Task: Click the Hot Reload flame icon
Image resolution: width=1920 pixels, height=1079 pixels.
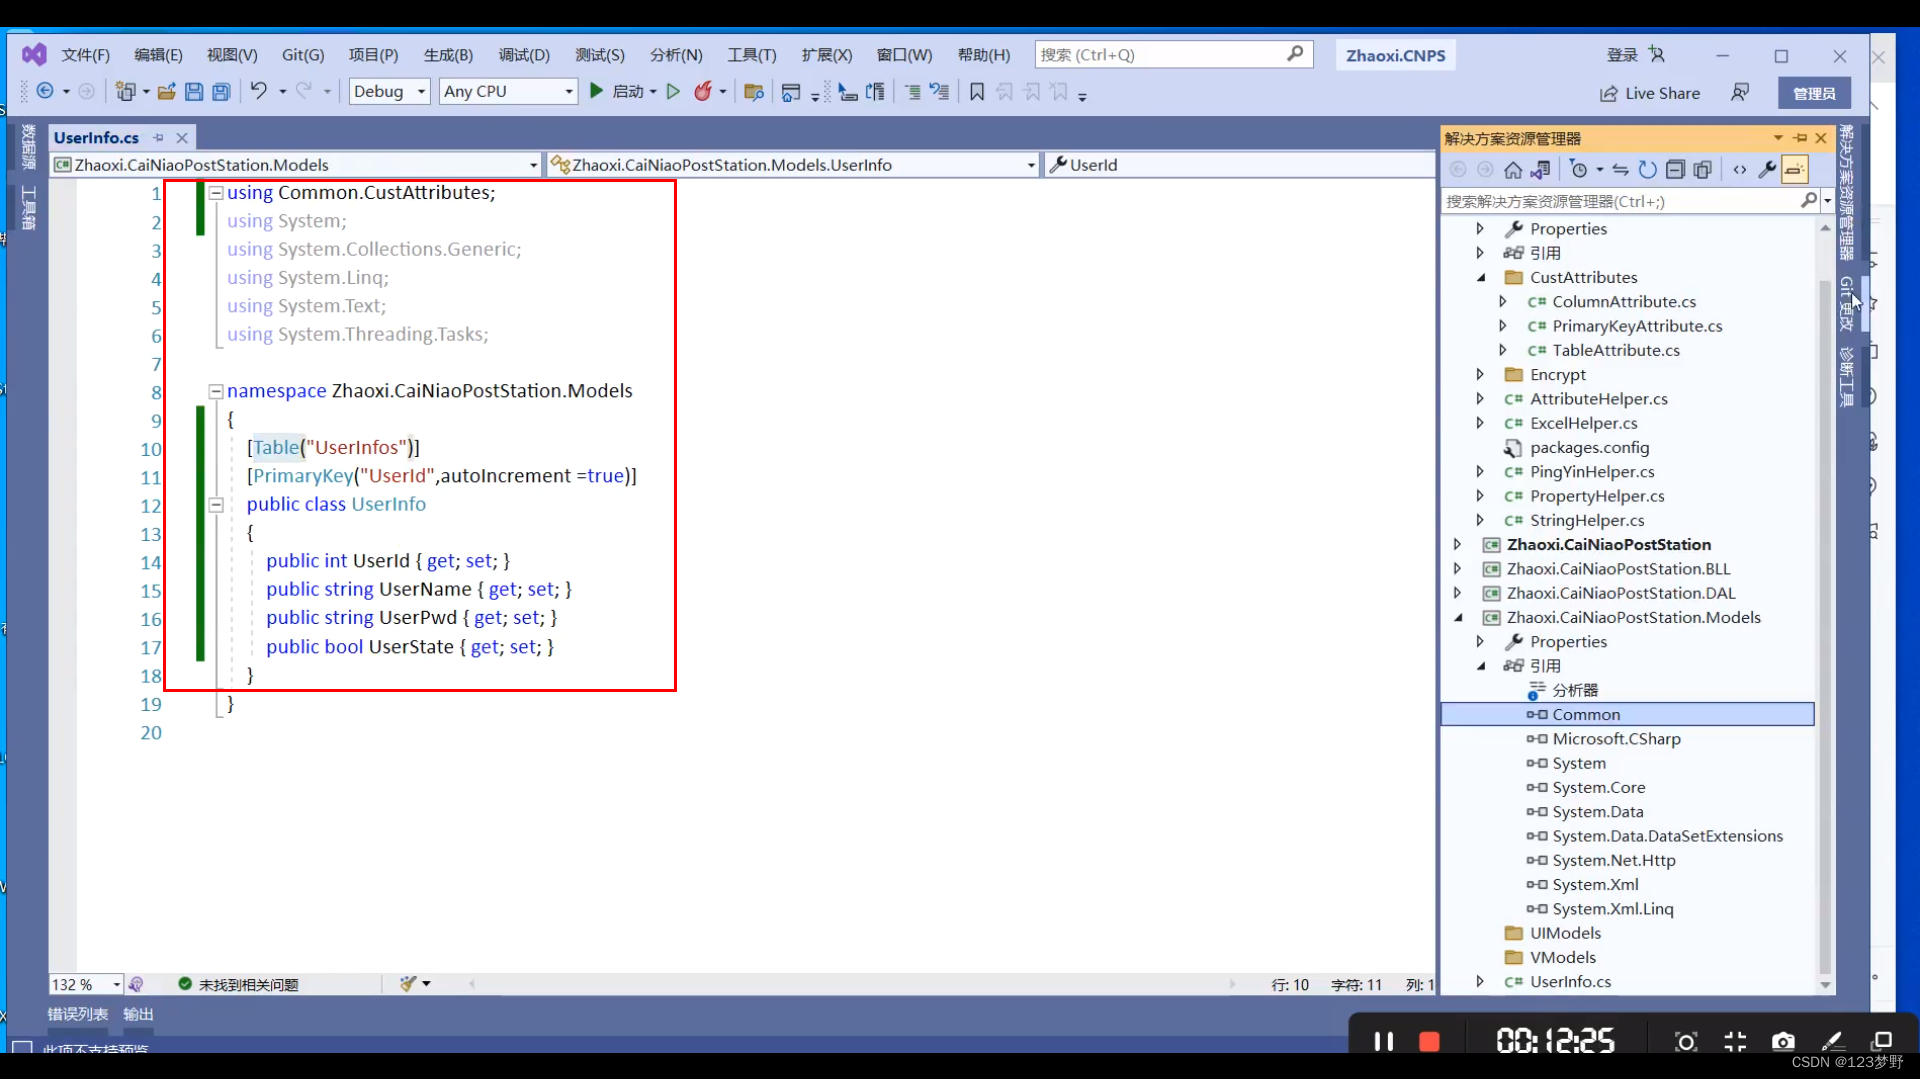Action: (703, 91)
